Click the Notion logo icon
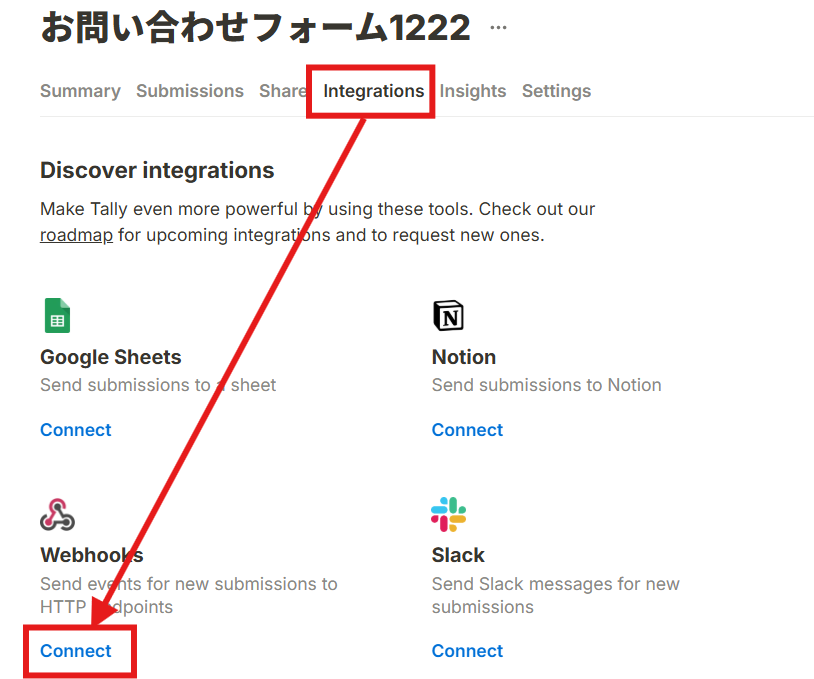This screenshot has height=679, width=814. (448, 315)
